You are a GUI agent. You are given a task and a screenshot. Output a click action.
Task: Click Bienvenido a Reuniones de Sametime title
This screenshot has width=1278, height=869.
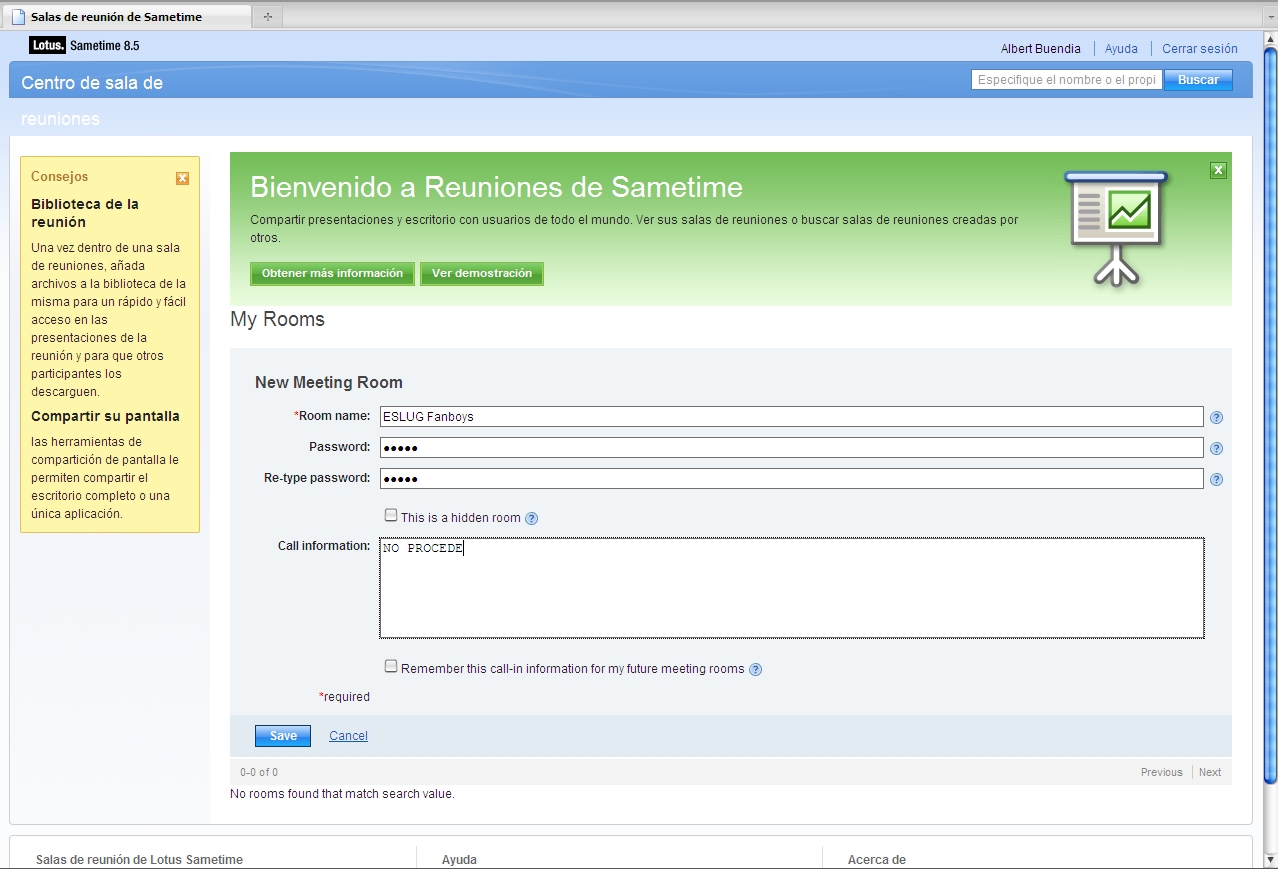(x=496, y=187)
